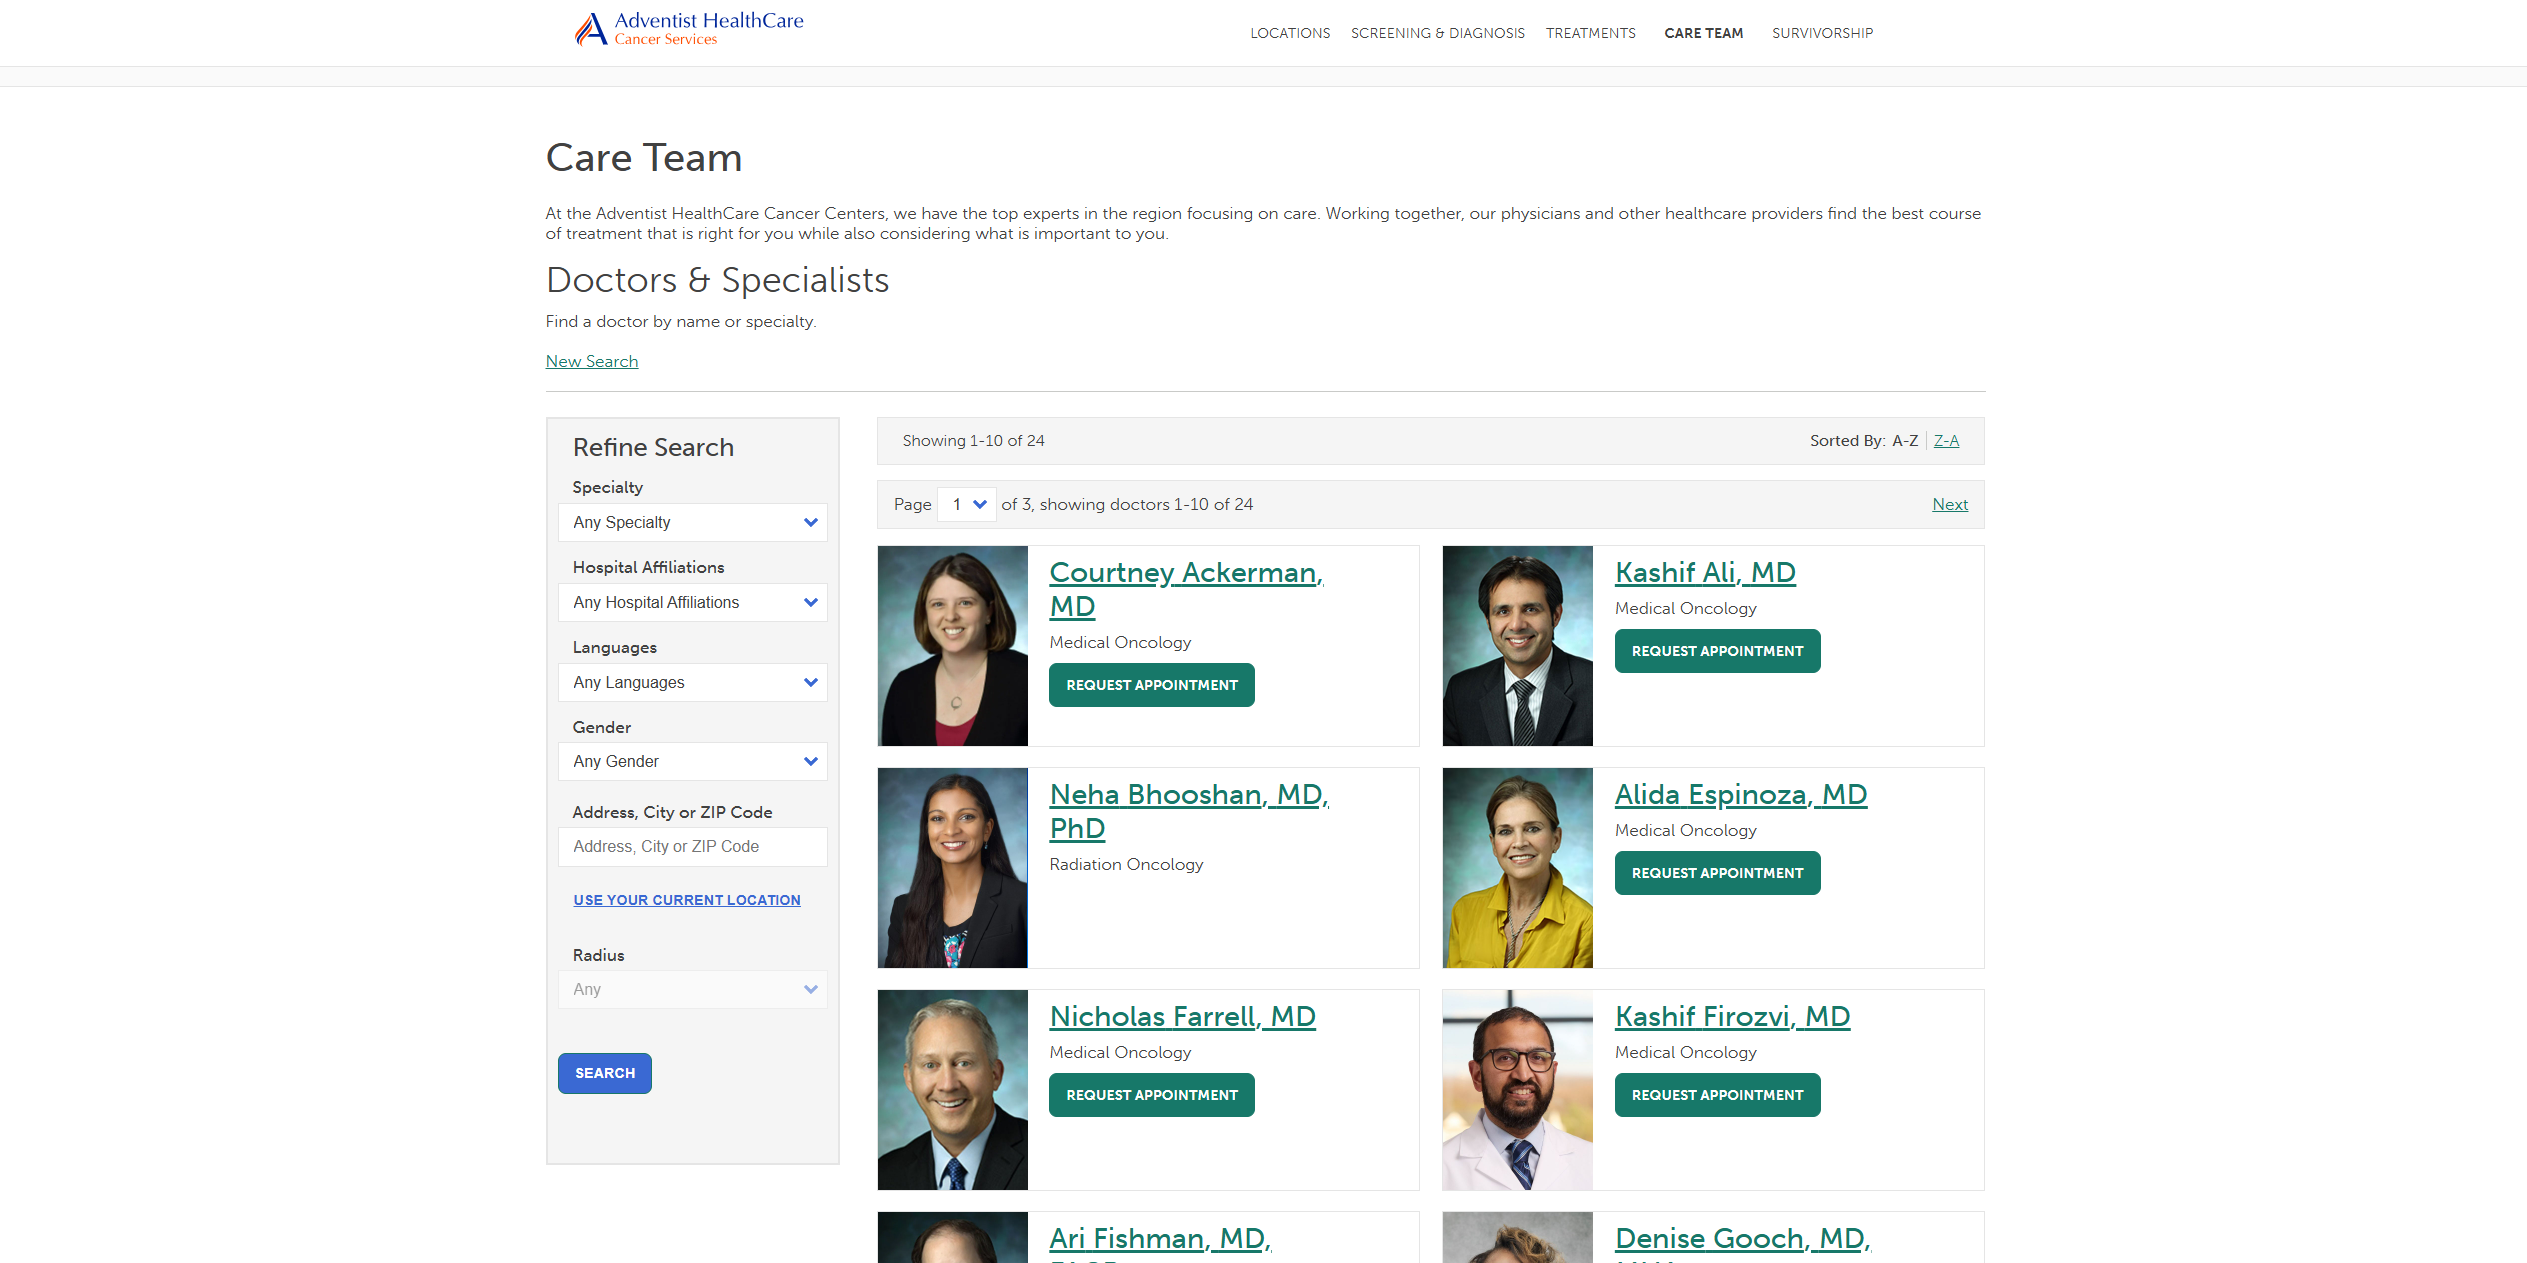Sort doctors Z-A

(1945, 440)
